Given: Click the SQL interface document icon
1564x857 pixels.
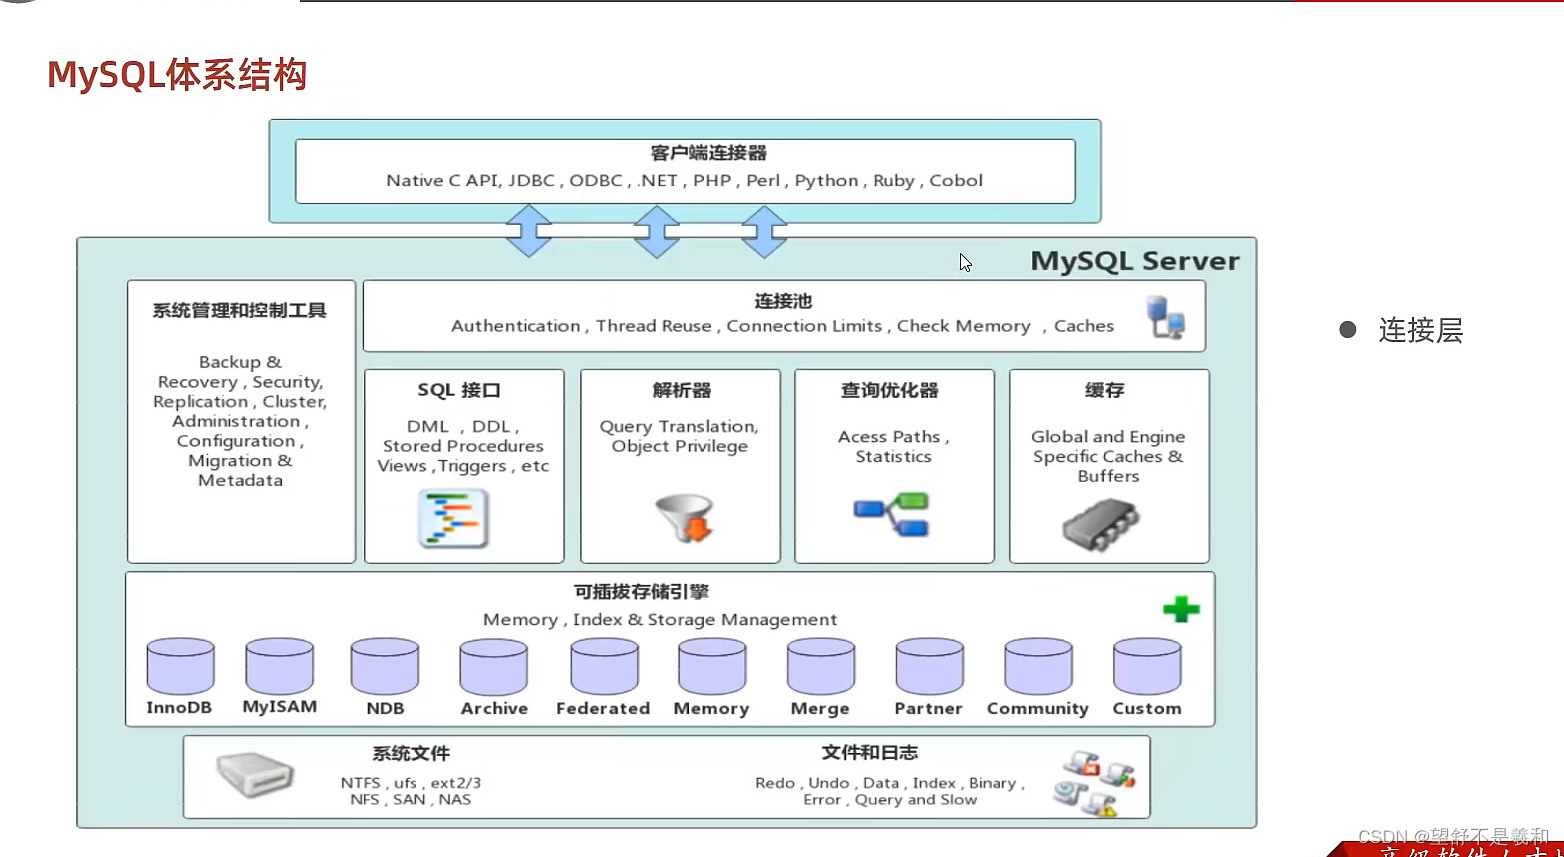Looking at the screenshot, I should pos(453,518).
